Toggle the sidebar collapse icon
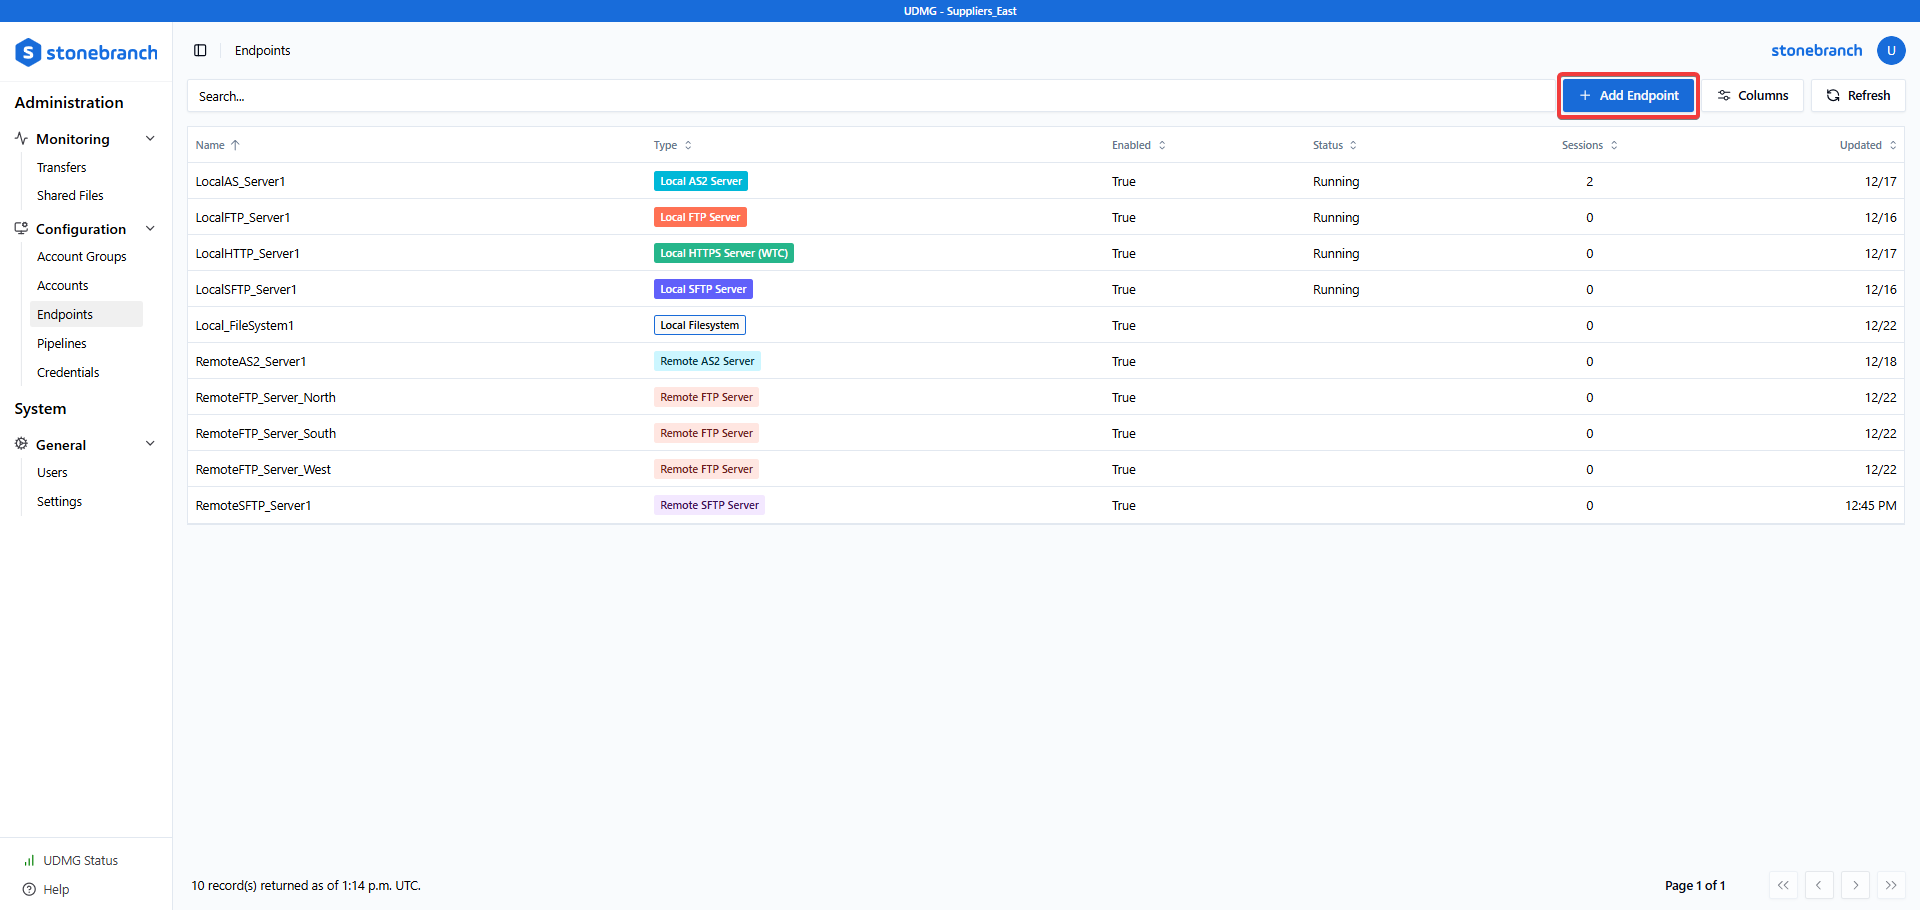 [x=200, y=51]
